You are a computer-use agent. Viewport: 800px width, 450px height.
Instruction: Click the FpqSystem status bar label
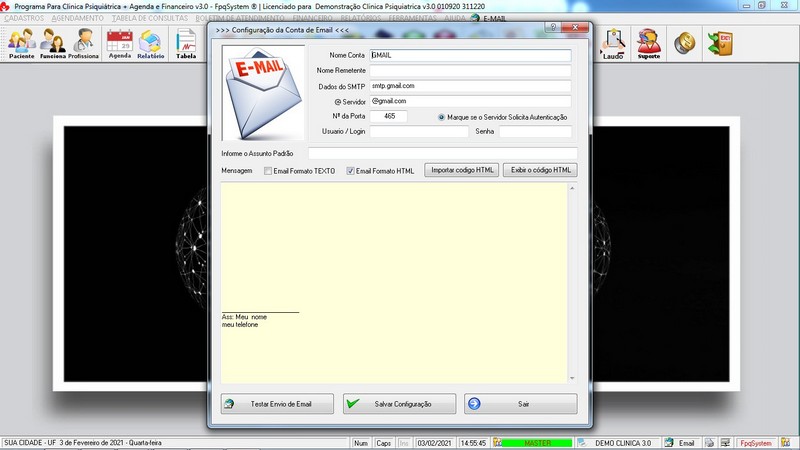click(756, 443)
